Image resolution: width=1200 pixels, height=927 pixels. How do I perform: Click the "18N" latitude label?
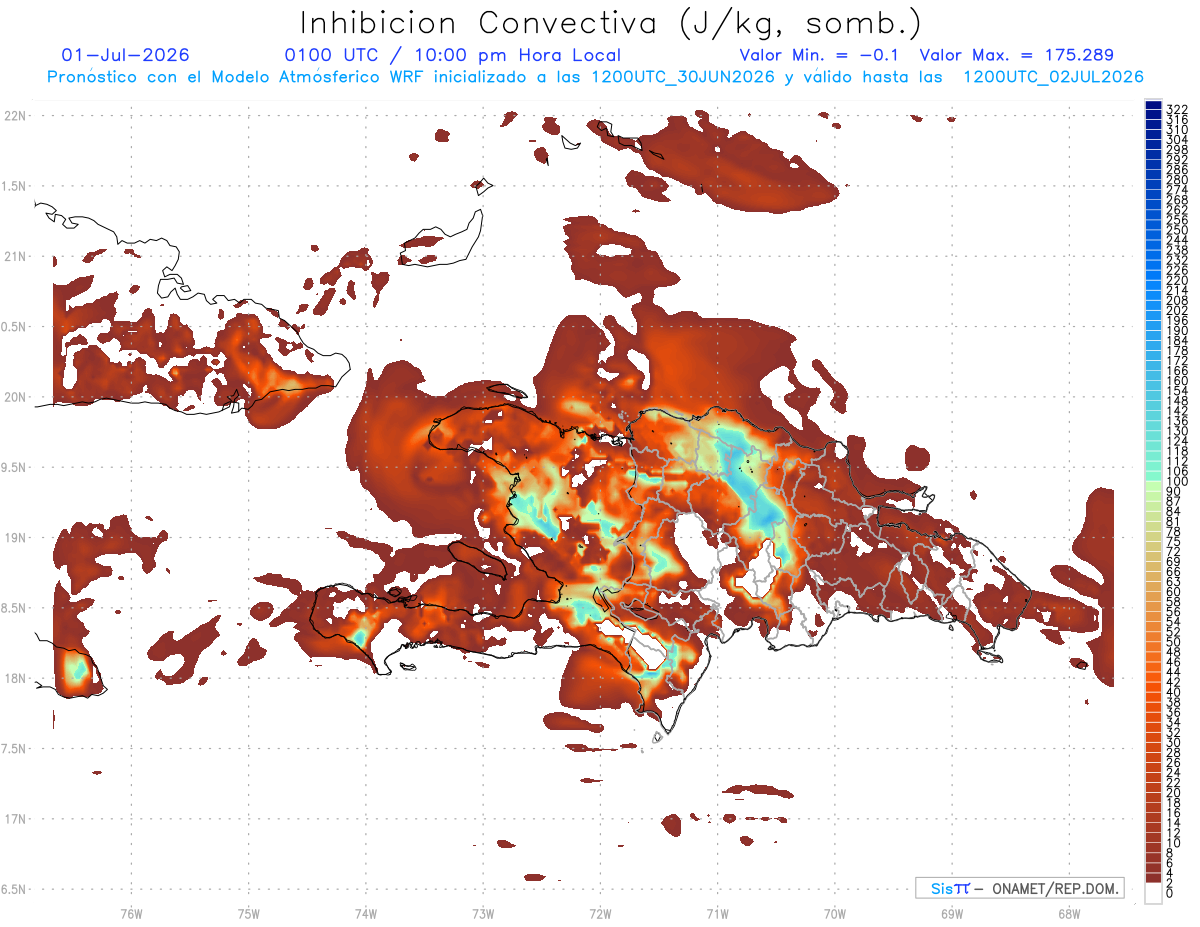[x=15, y=678]
